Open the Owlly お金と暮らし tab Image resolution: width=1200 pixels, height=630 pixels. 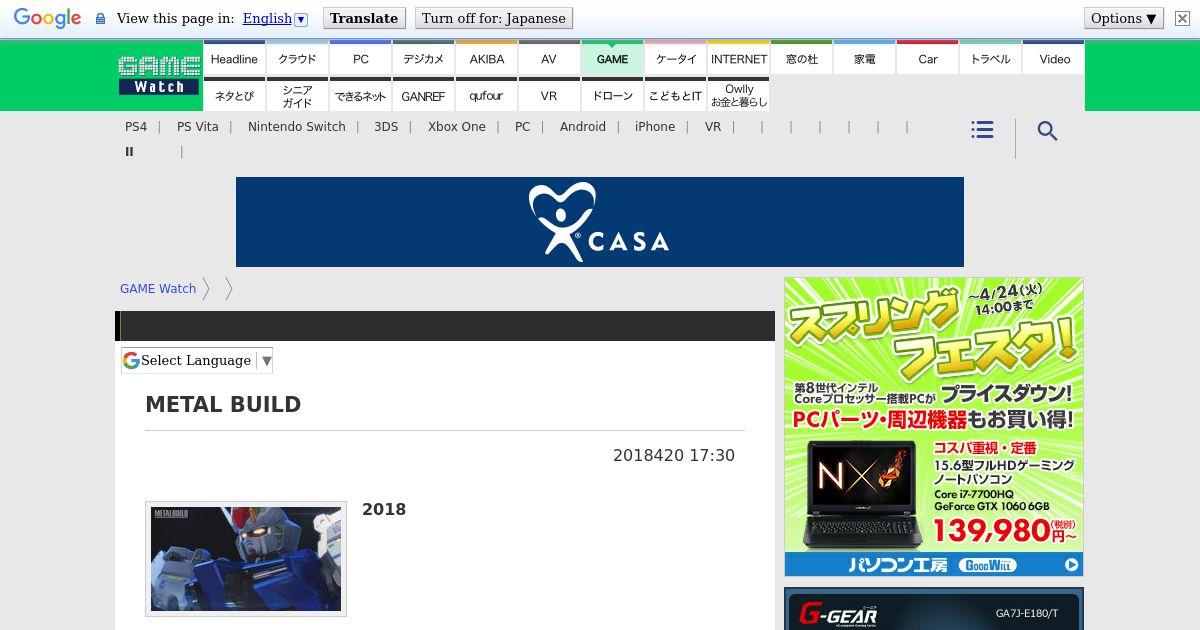point(738,96)
